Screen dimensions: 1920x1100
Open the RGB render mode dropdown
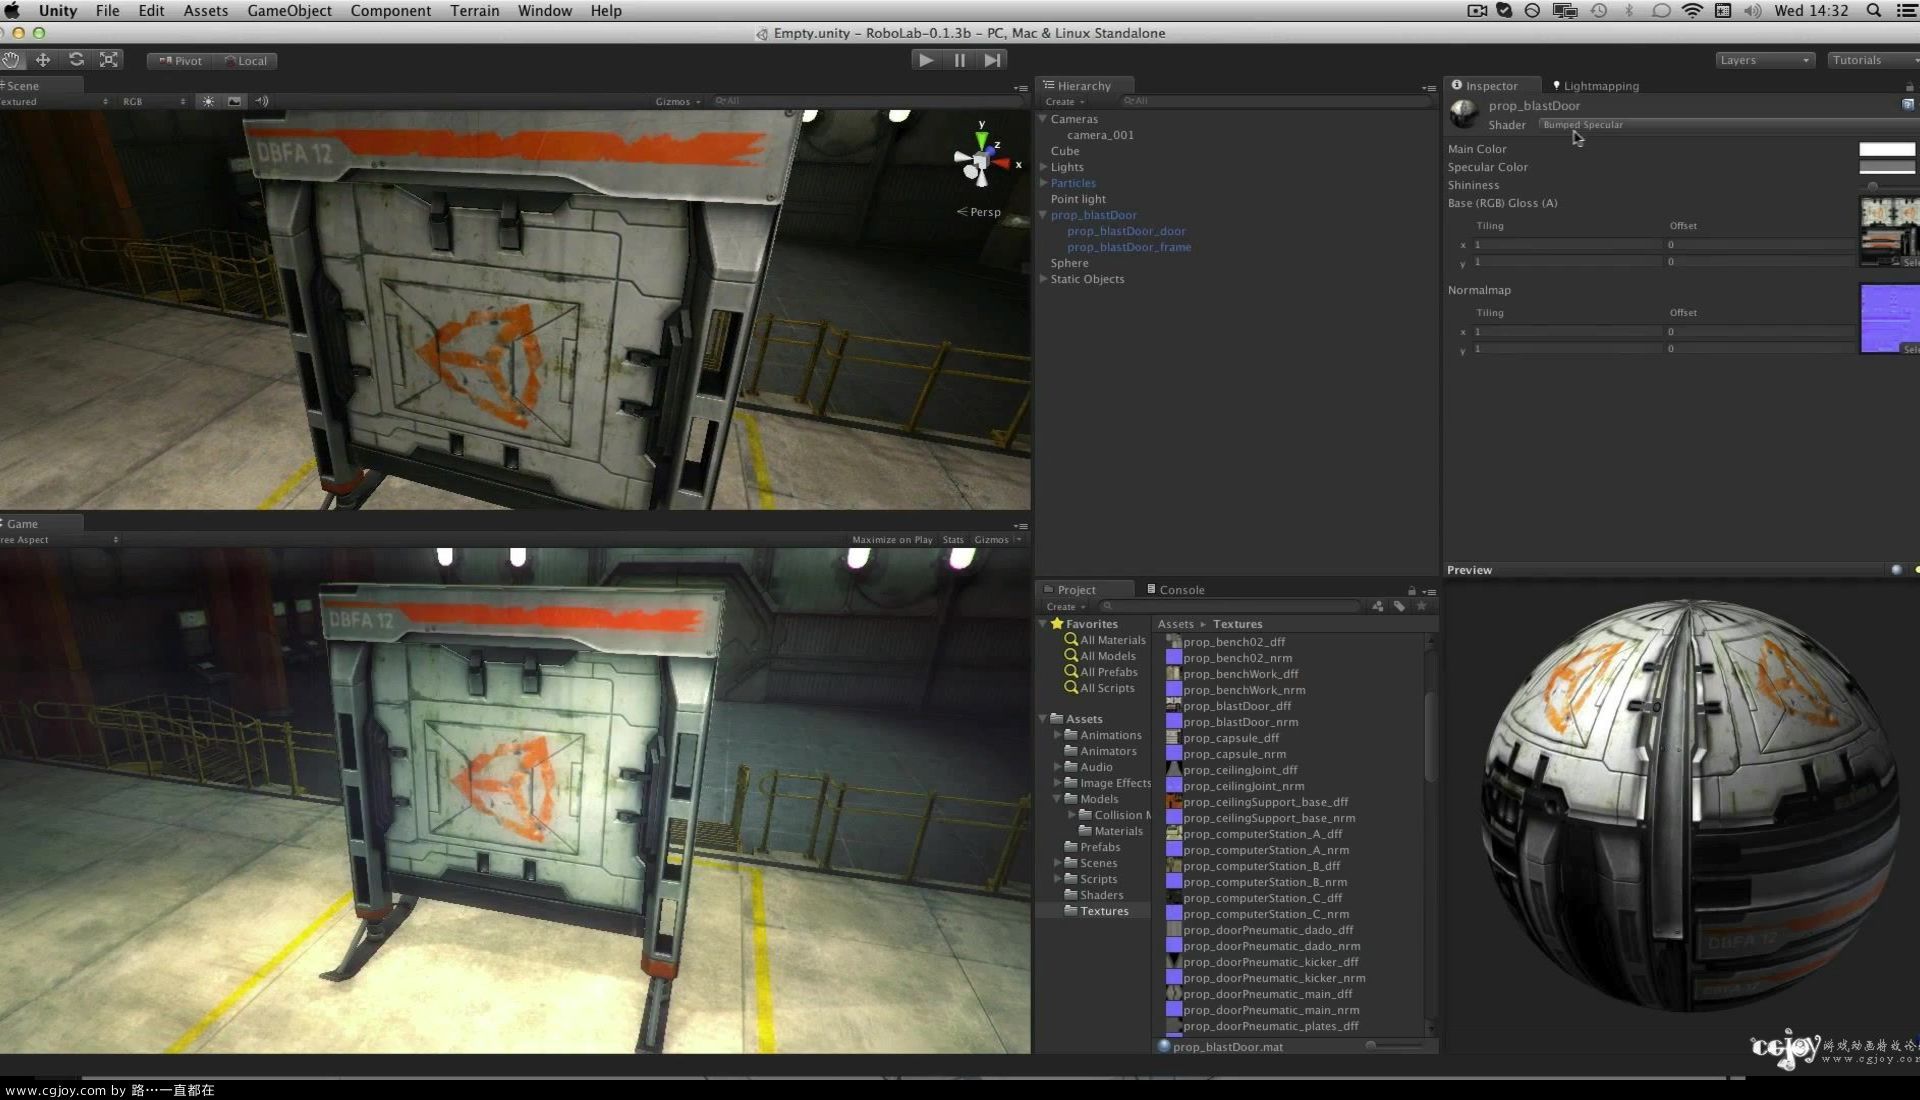[154, 102]
